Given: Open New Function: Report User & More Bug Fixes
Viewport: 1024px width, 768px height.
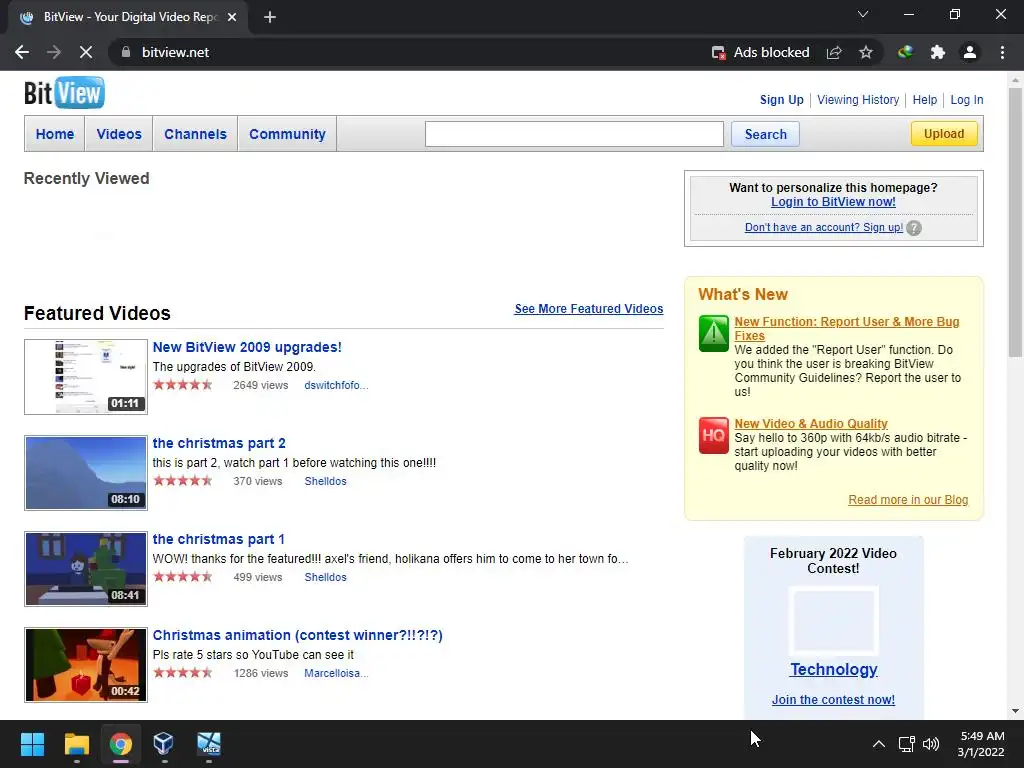Looking at the screenshot, I should [846, 328].
